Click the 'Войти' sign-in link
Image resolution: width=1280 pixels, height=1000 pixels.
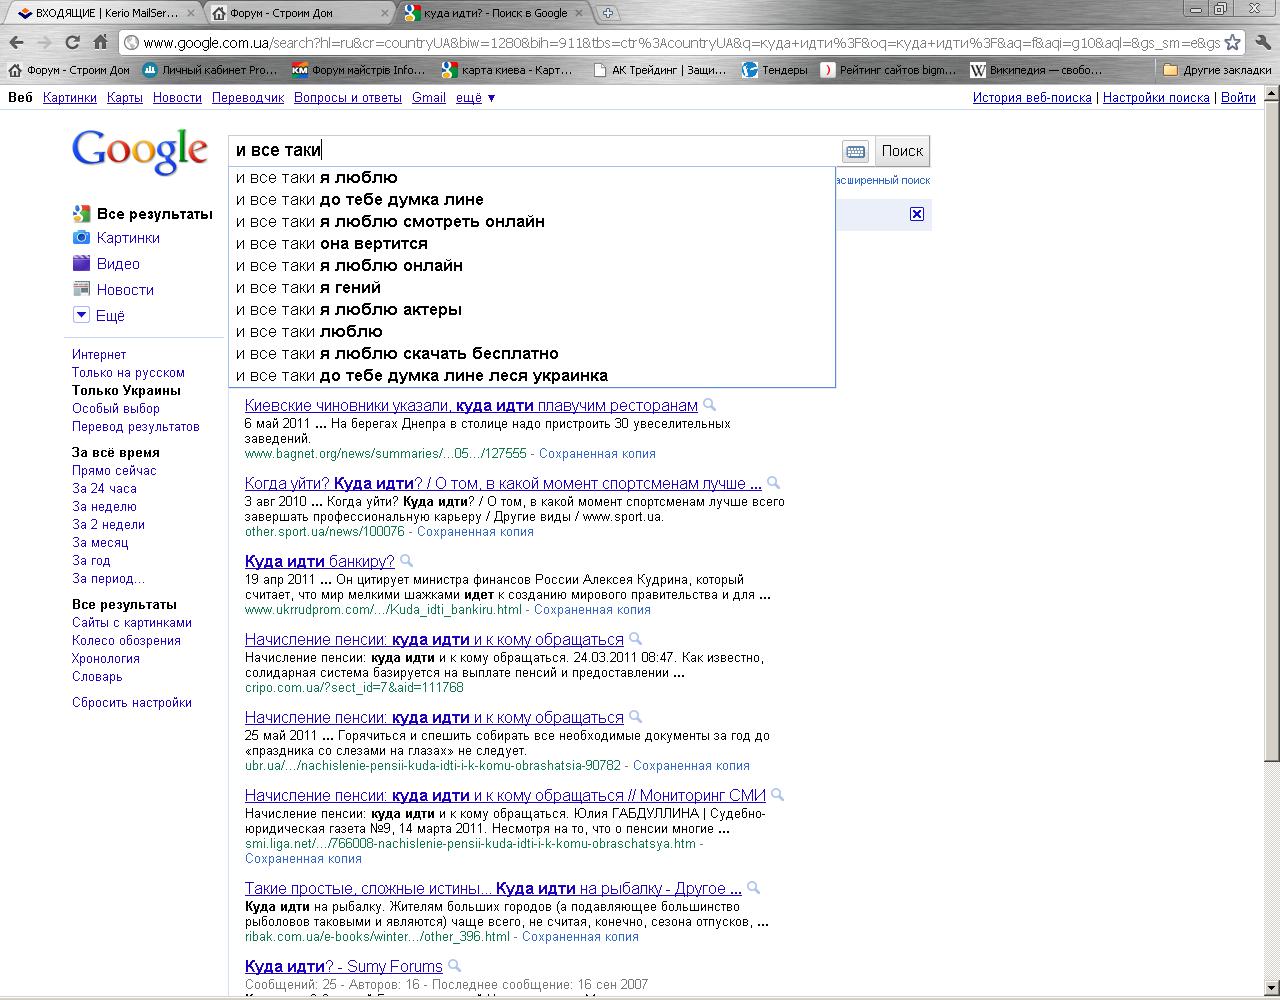coord(1238,98)
